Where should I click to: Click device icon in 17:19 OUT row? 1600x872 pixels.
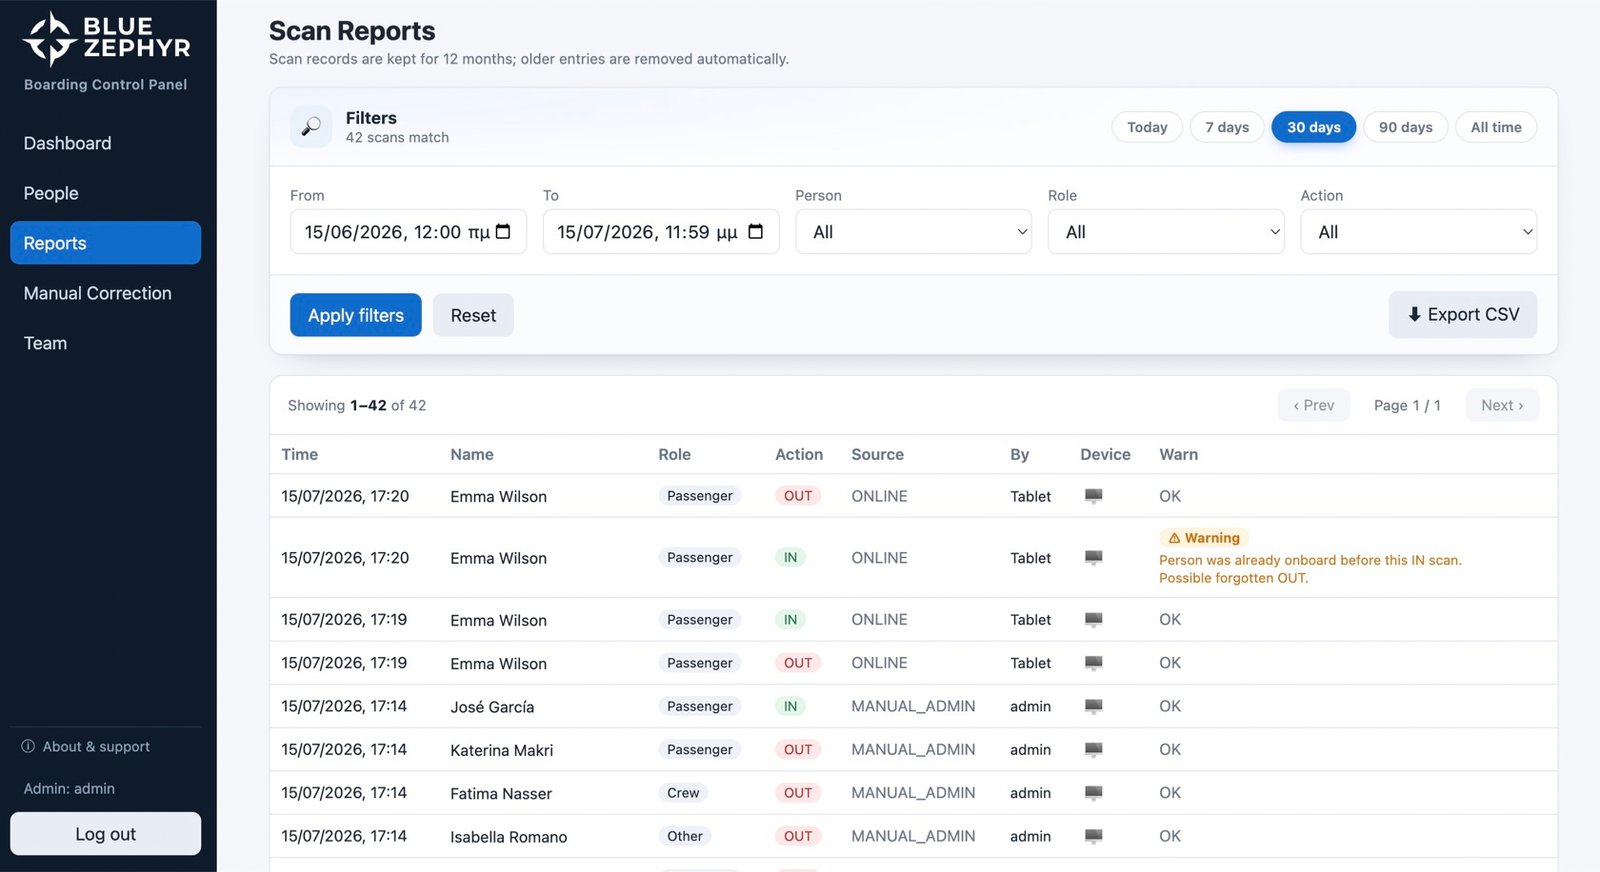point(1094,663)
